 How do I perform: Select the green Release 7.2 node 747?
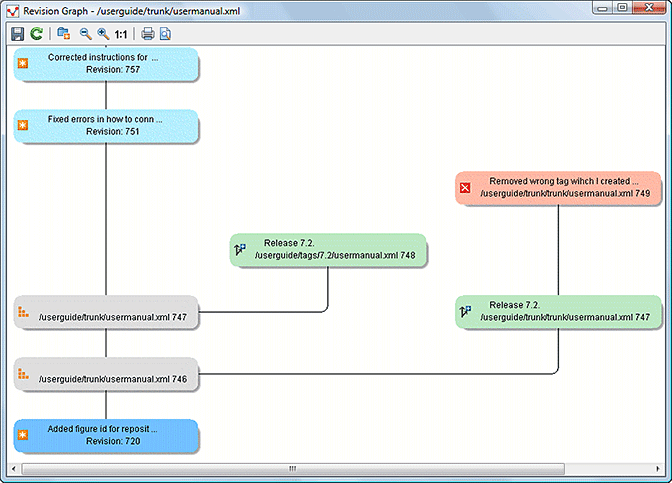(557, 311)
